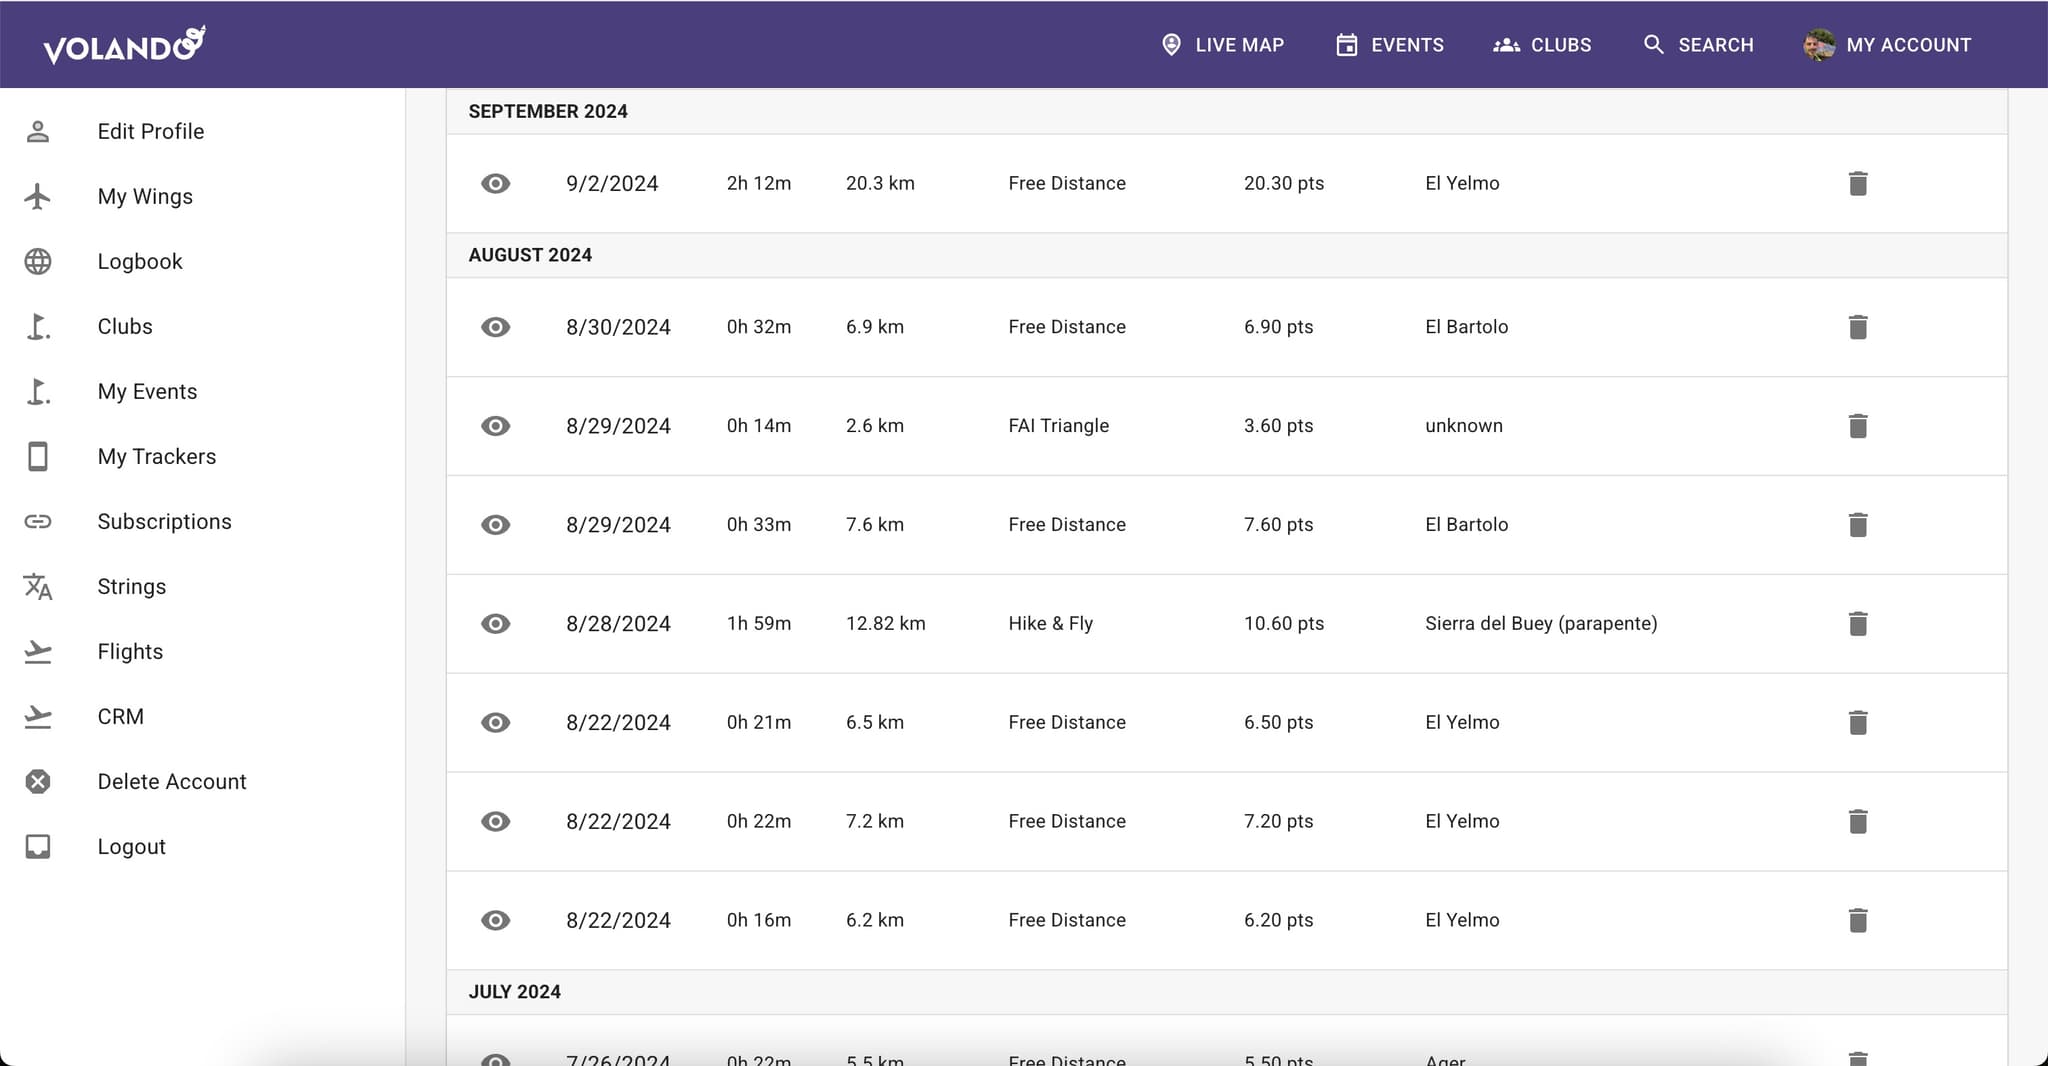
Task: Remove the FAI Triangle flight entry
Action: pos(1857,426)
